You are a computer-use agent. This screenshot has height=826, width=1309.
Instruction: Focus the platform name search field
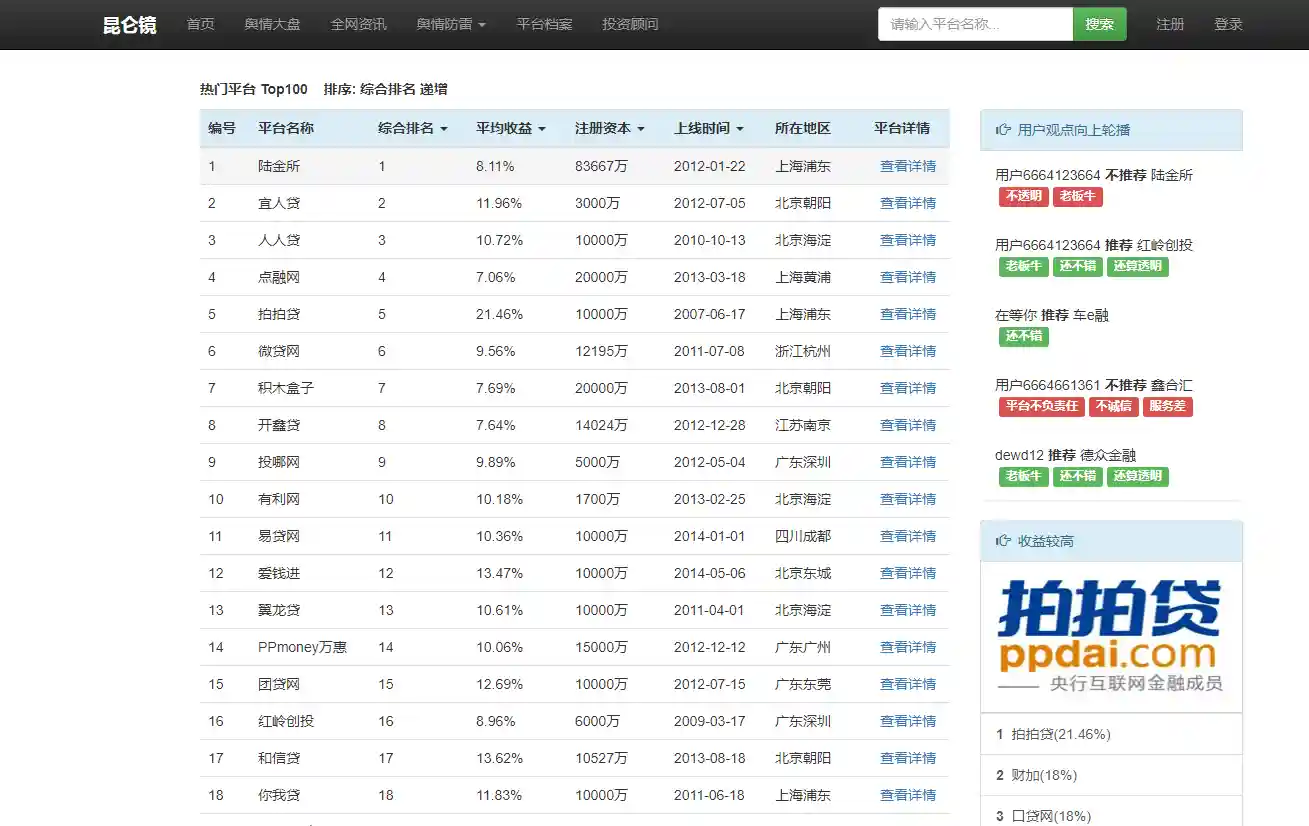[974, 24]
